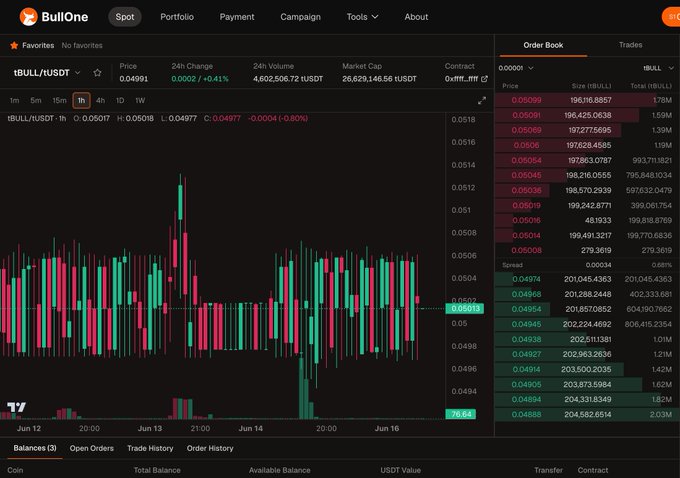Select the Spot tab

click(125, 17)
